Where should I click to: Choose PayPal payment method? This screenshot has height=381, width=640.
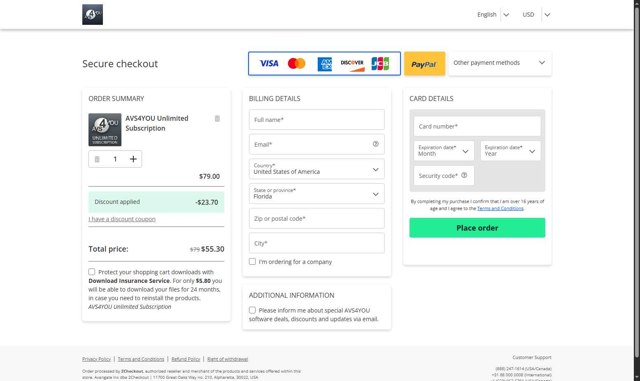tap(424, 64)
